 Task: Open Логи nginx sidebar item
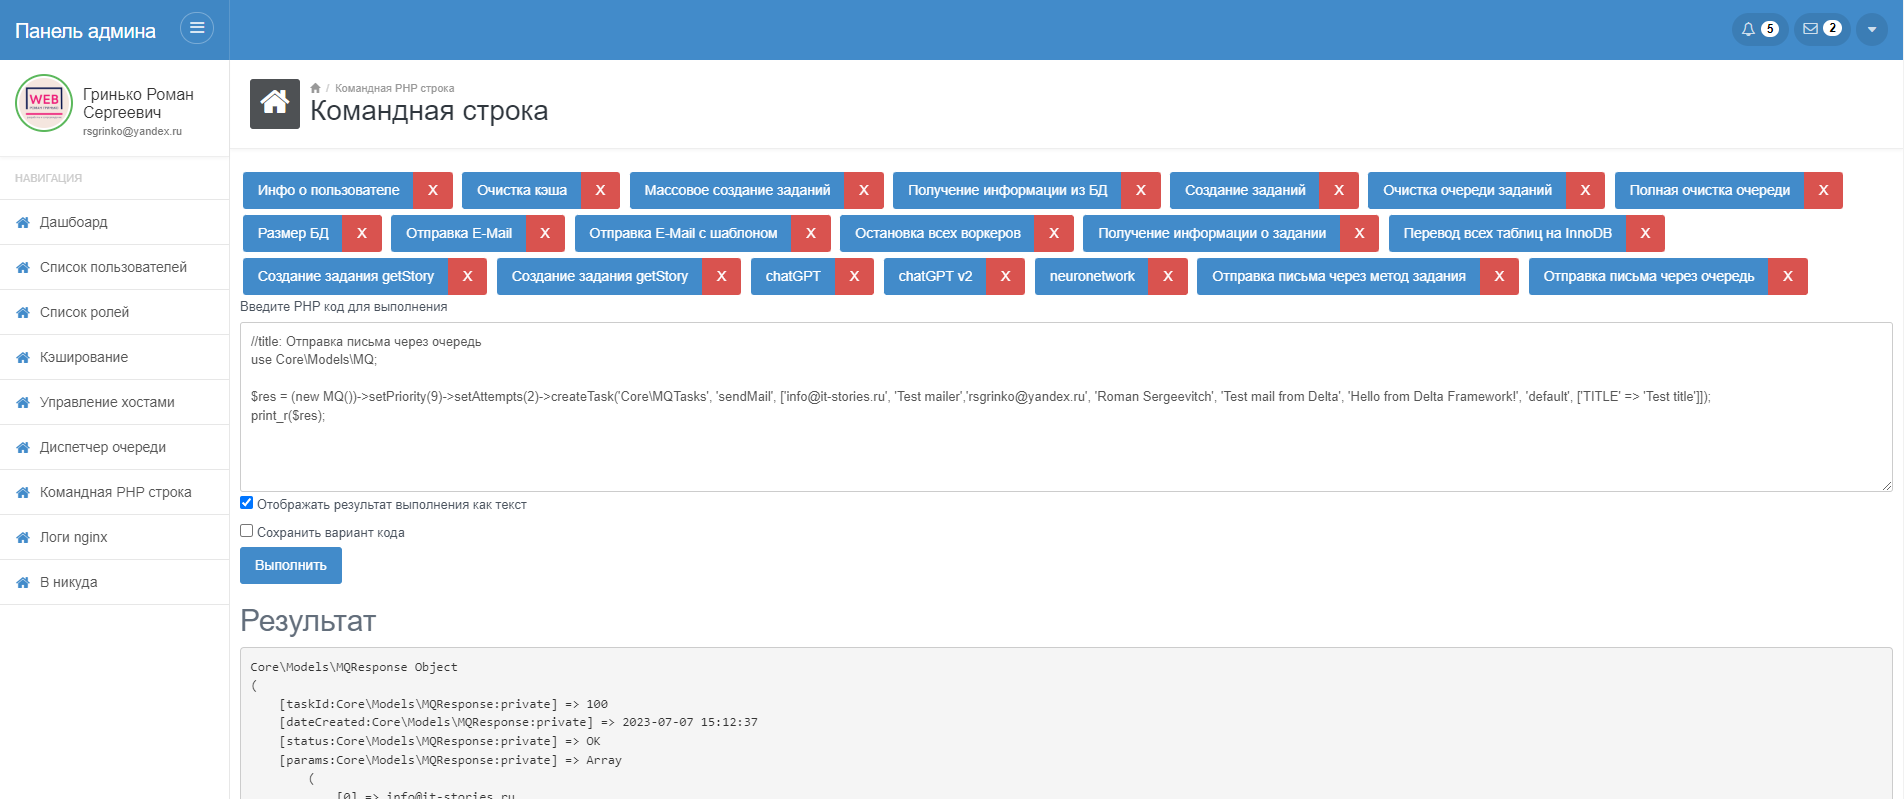click(x=73, y=537)
